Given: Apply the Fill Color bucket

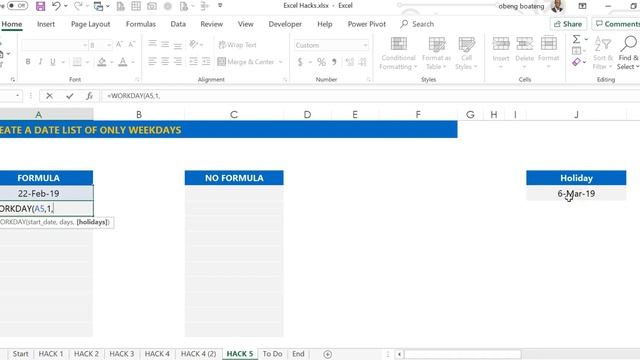Looking at the screenshot, I should tap(102, 62).
